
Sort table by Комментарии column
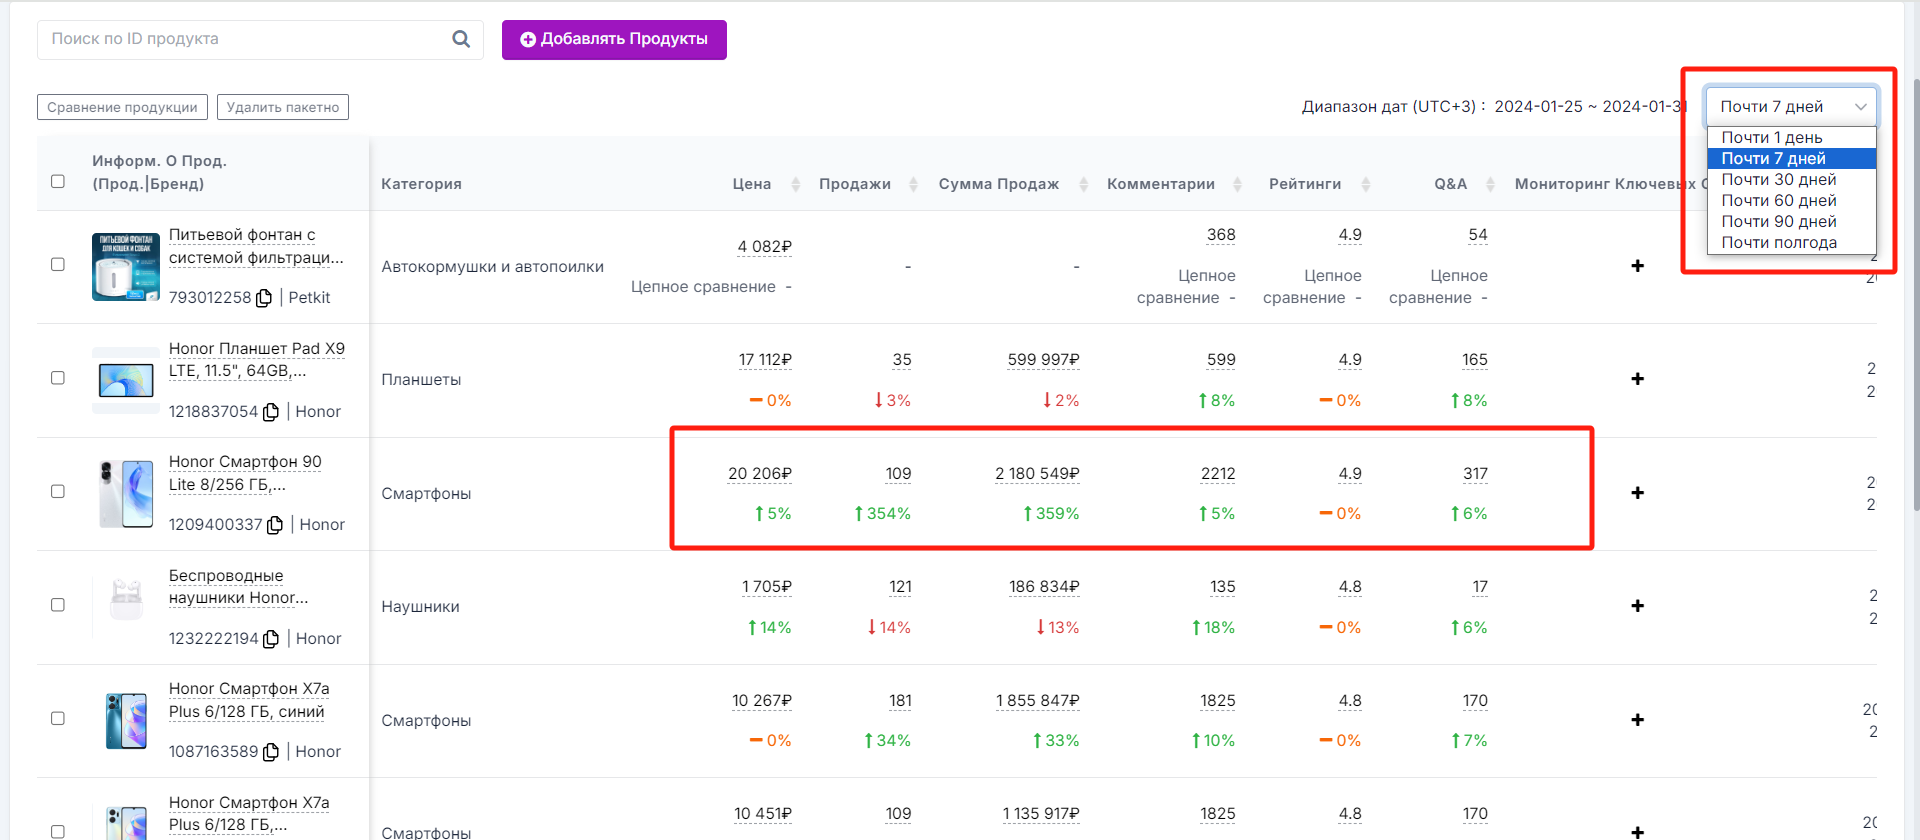click(1237, 184)
